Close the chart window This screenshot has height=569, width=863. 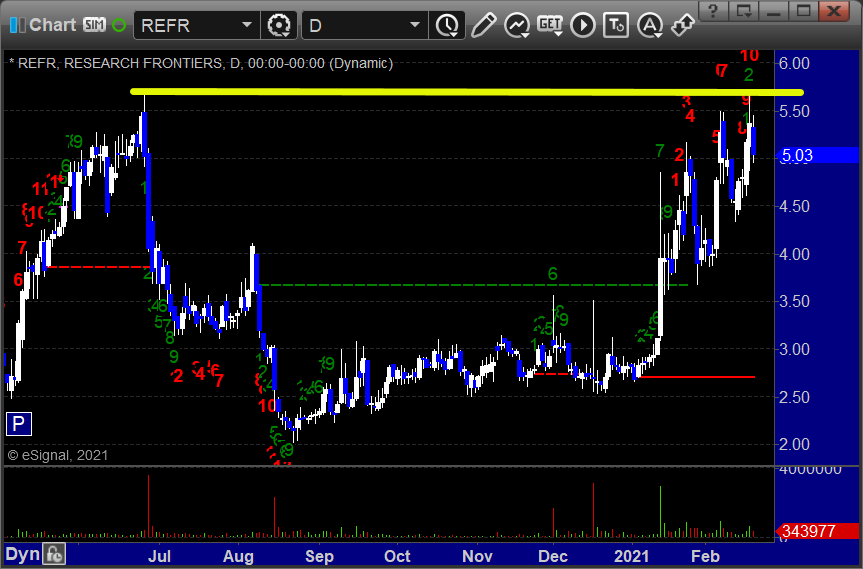834,10
